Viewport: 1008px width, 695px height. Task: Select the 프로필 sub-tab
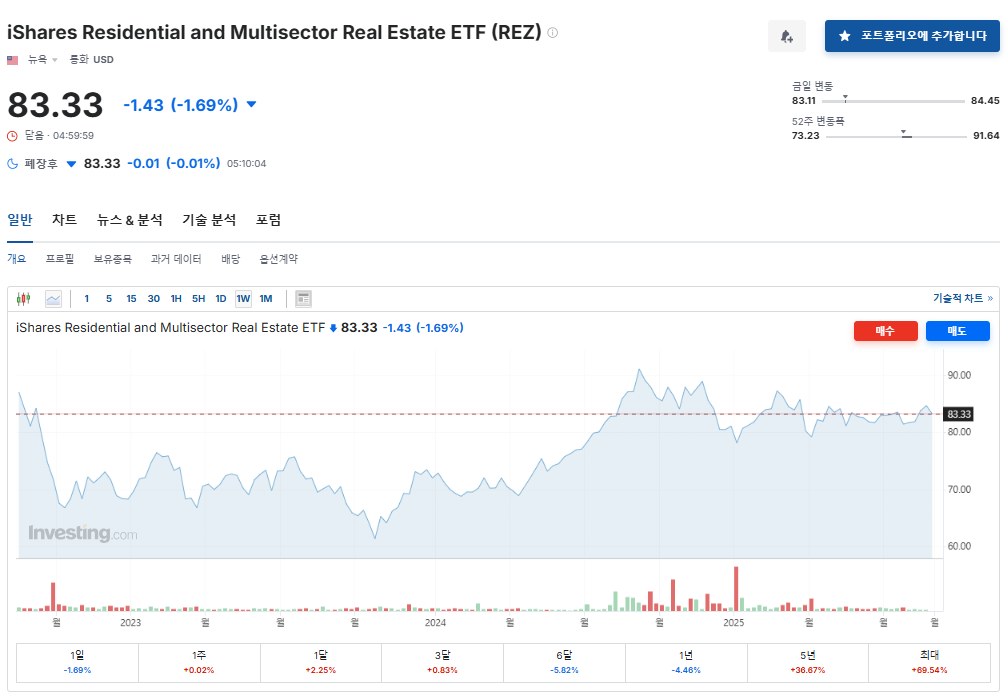click(60, 258)
